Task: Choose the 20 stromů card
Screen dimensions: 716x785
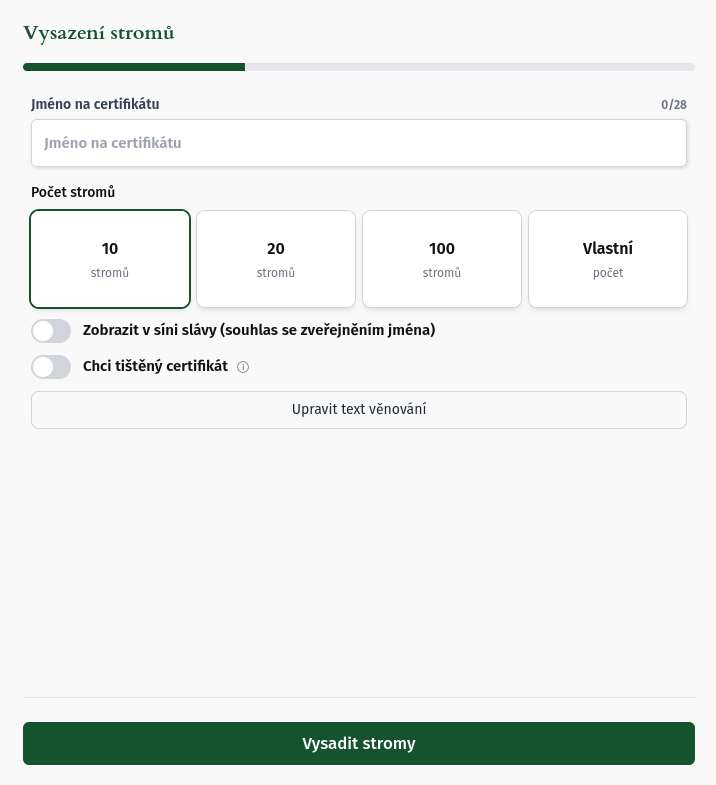Action: coord(276,259)
